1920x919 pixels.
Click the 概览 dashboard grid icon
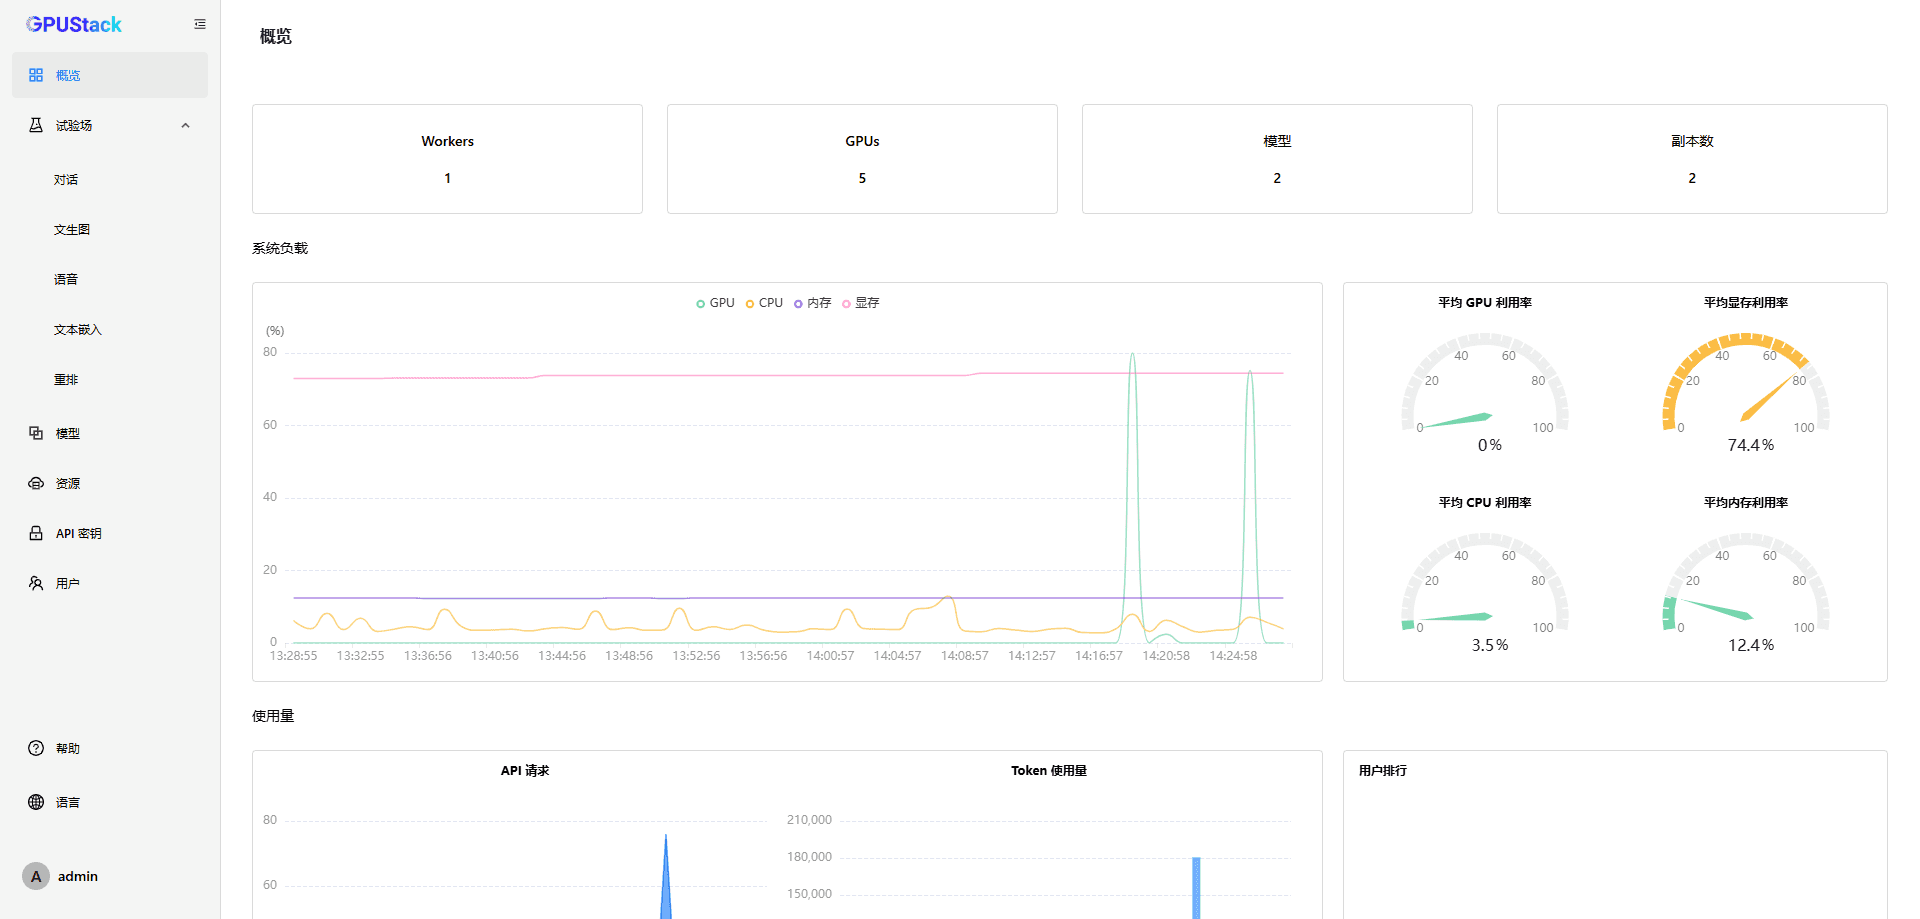36,75
